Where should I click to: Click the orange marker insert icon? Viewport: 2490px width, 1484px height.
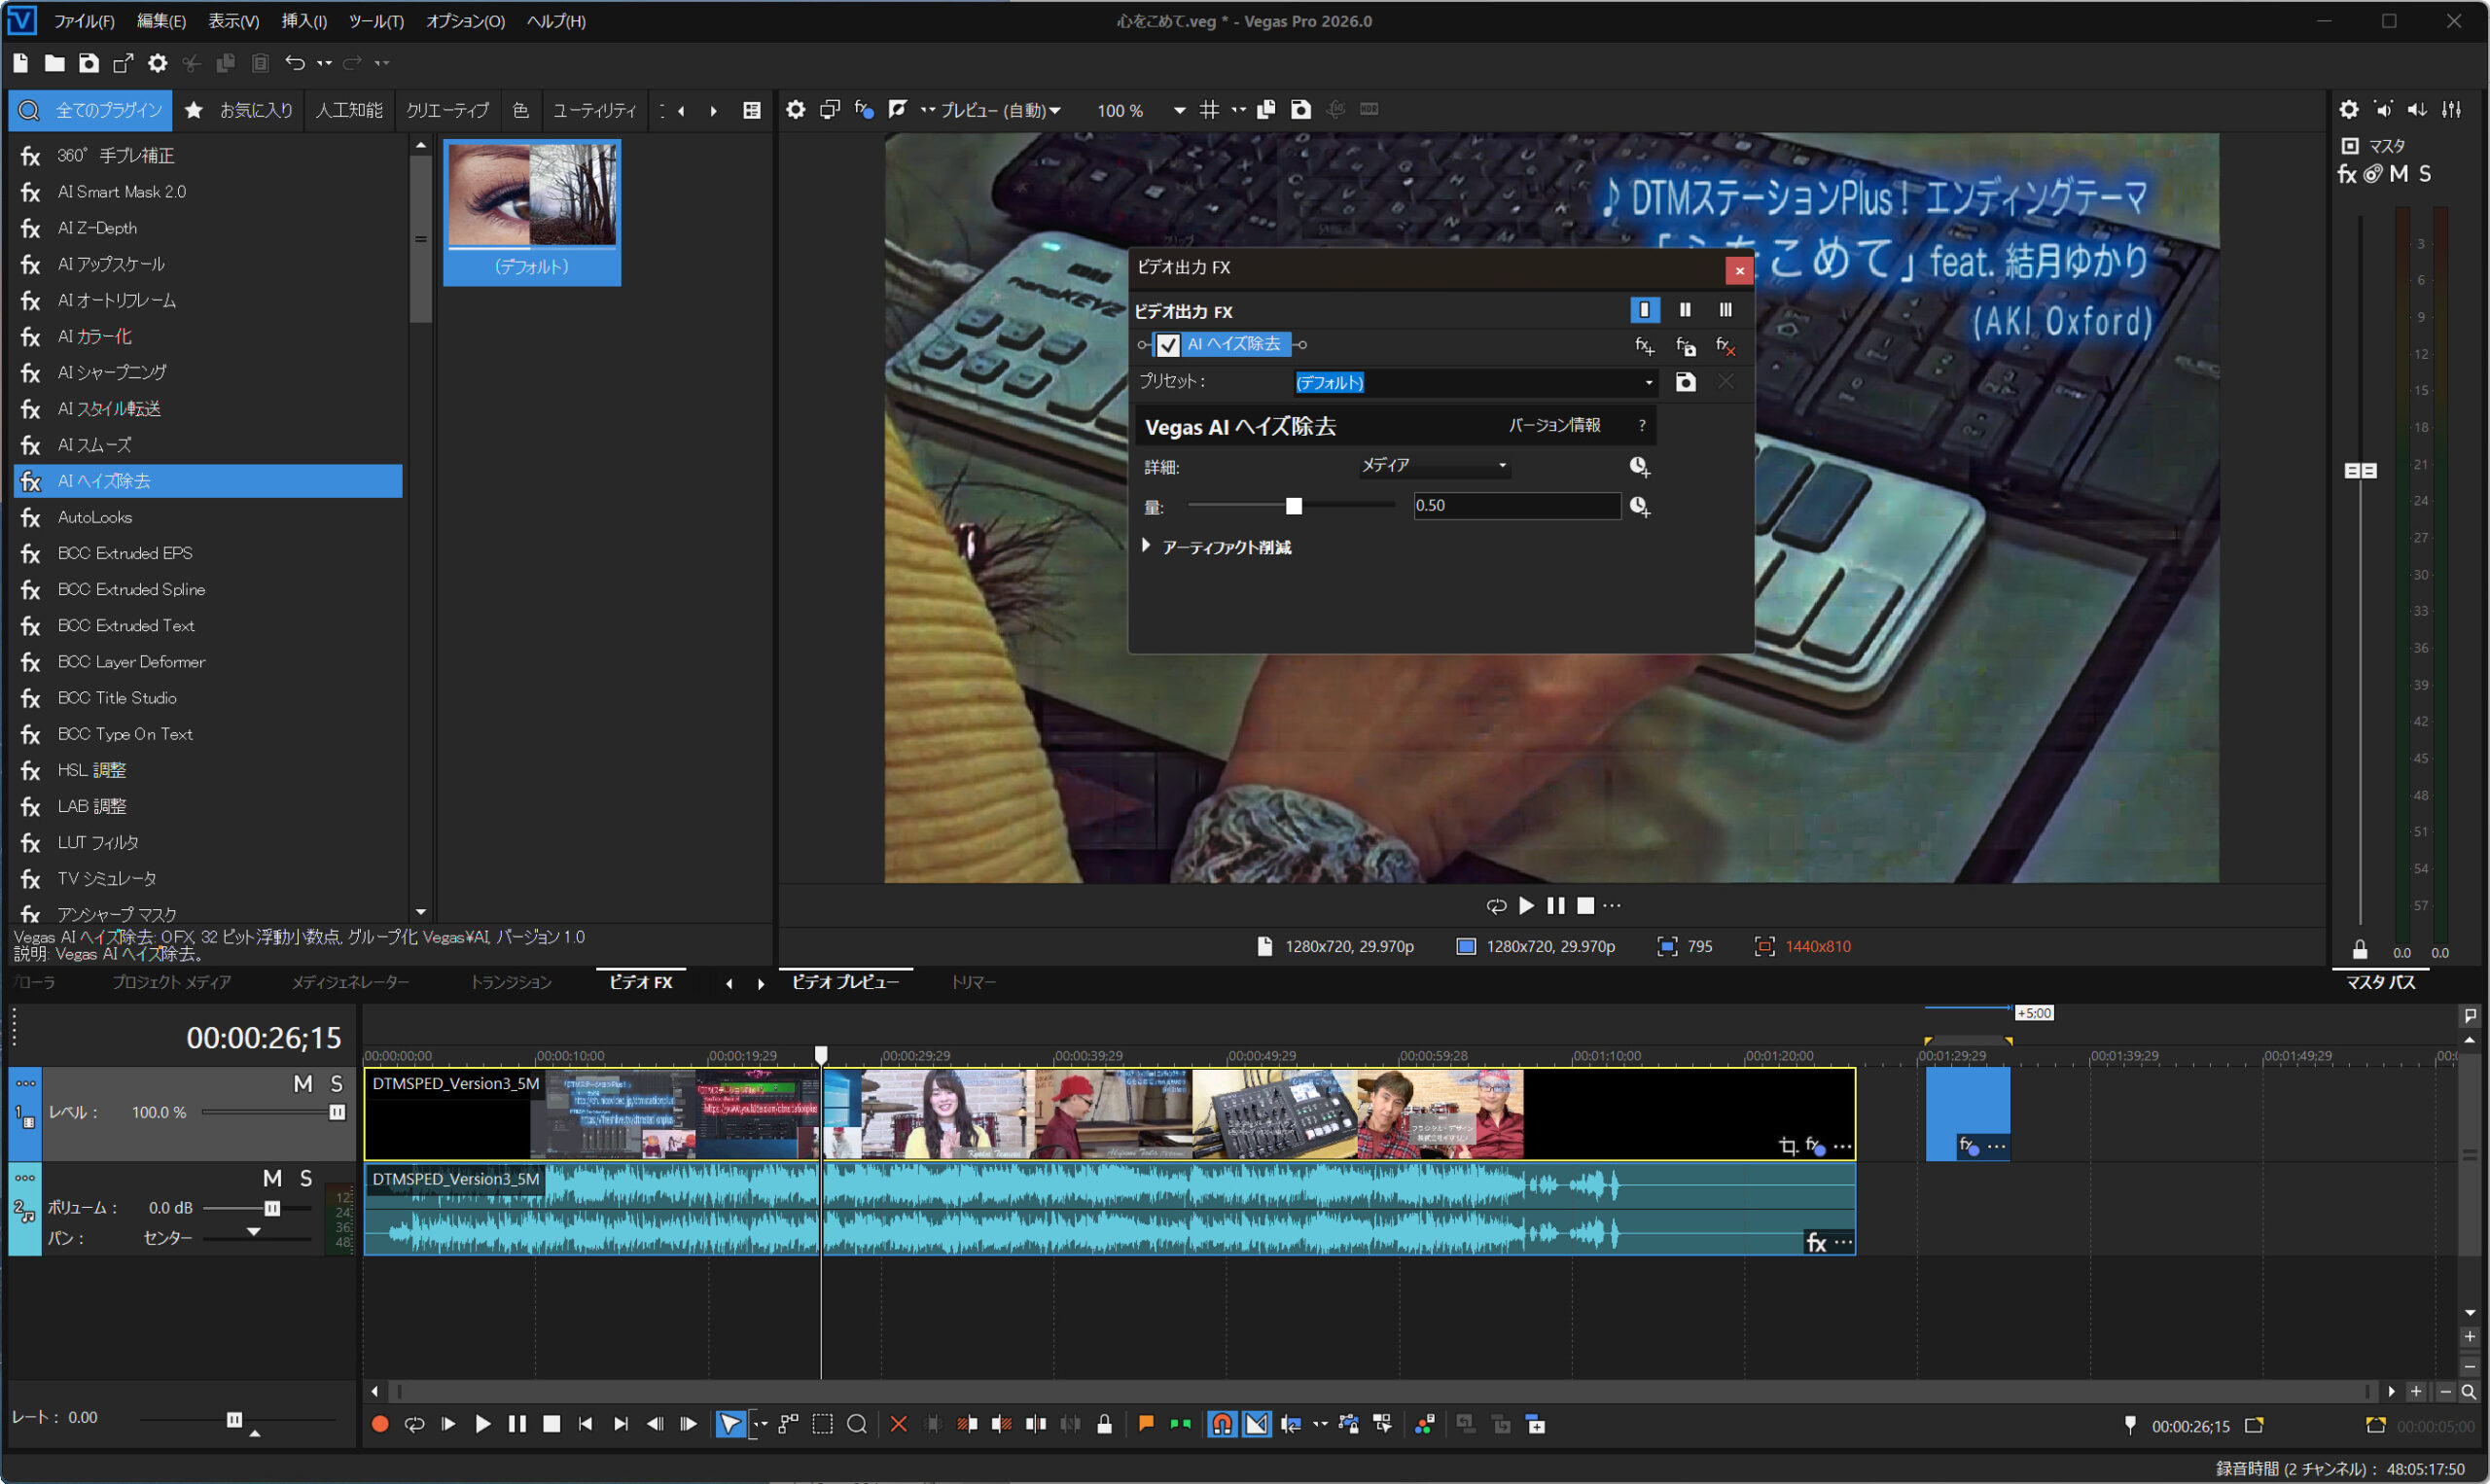pos(1146,1424)
